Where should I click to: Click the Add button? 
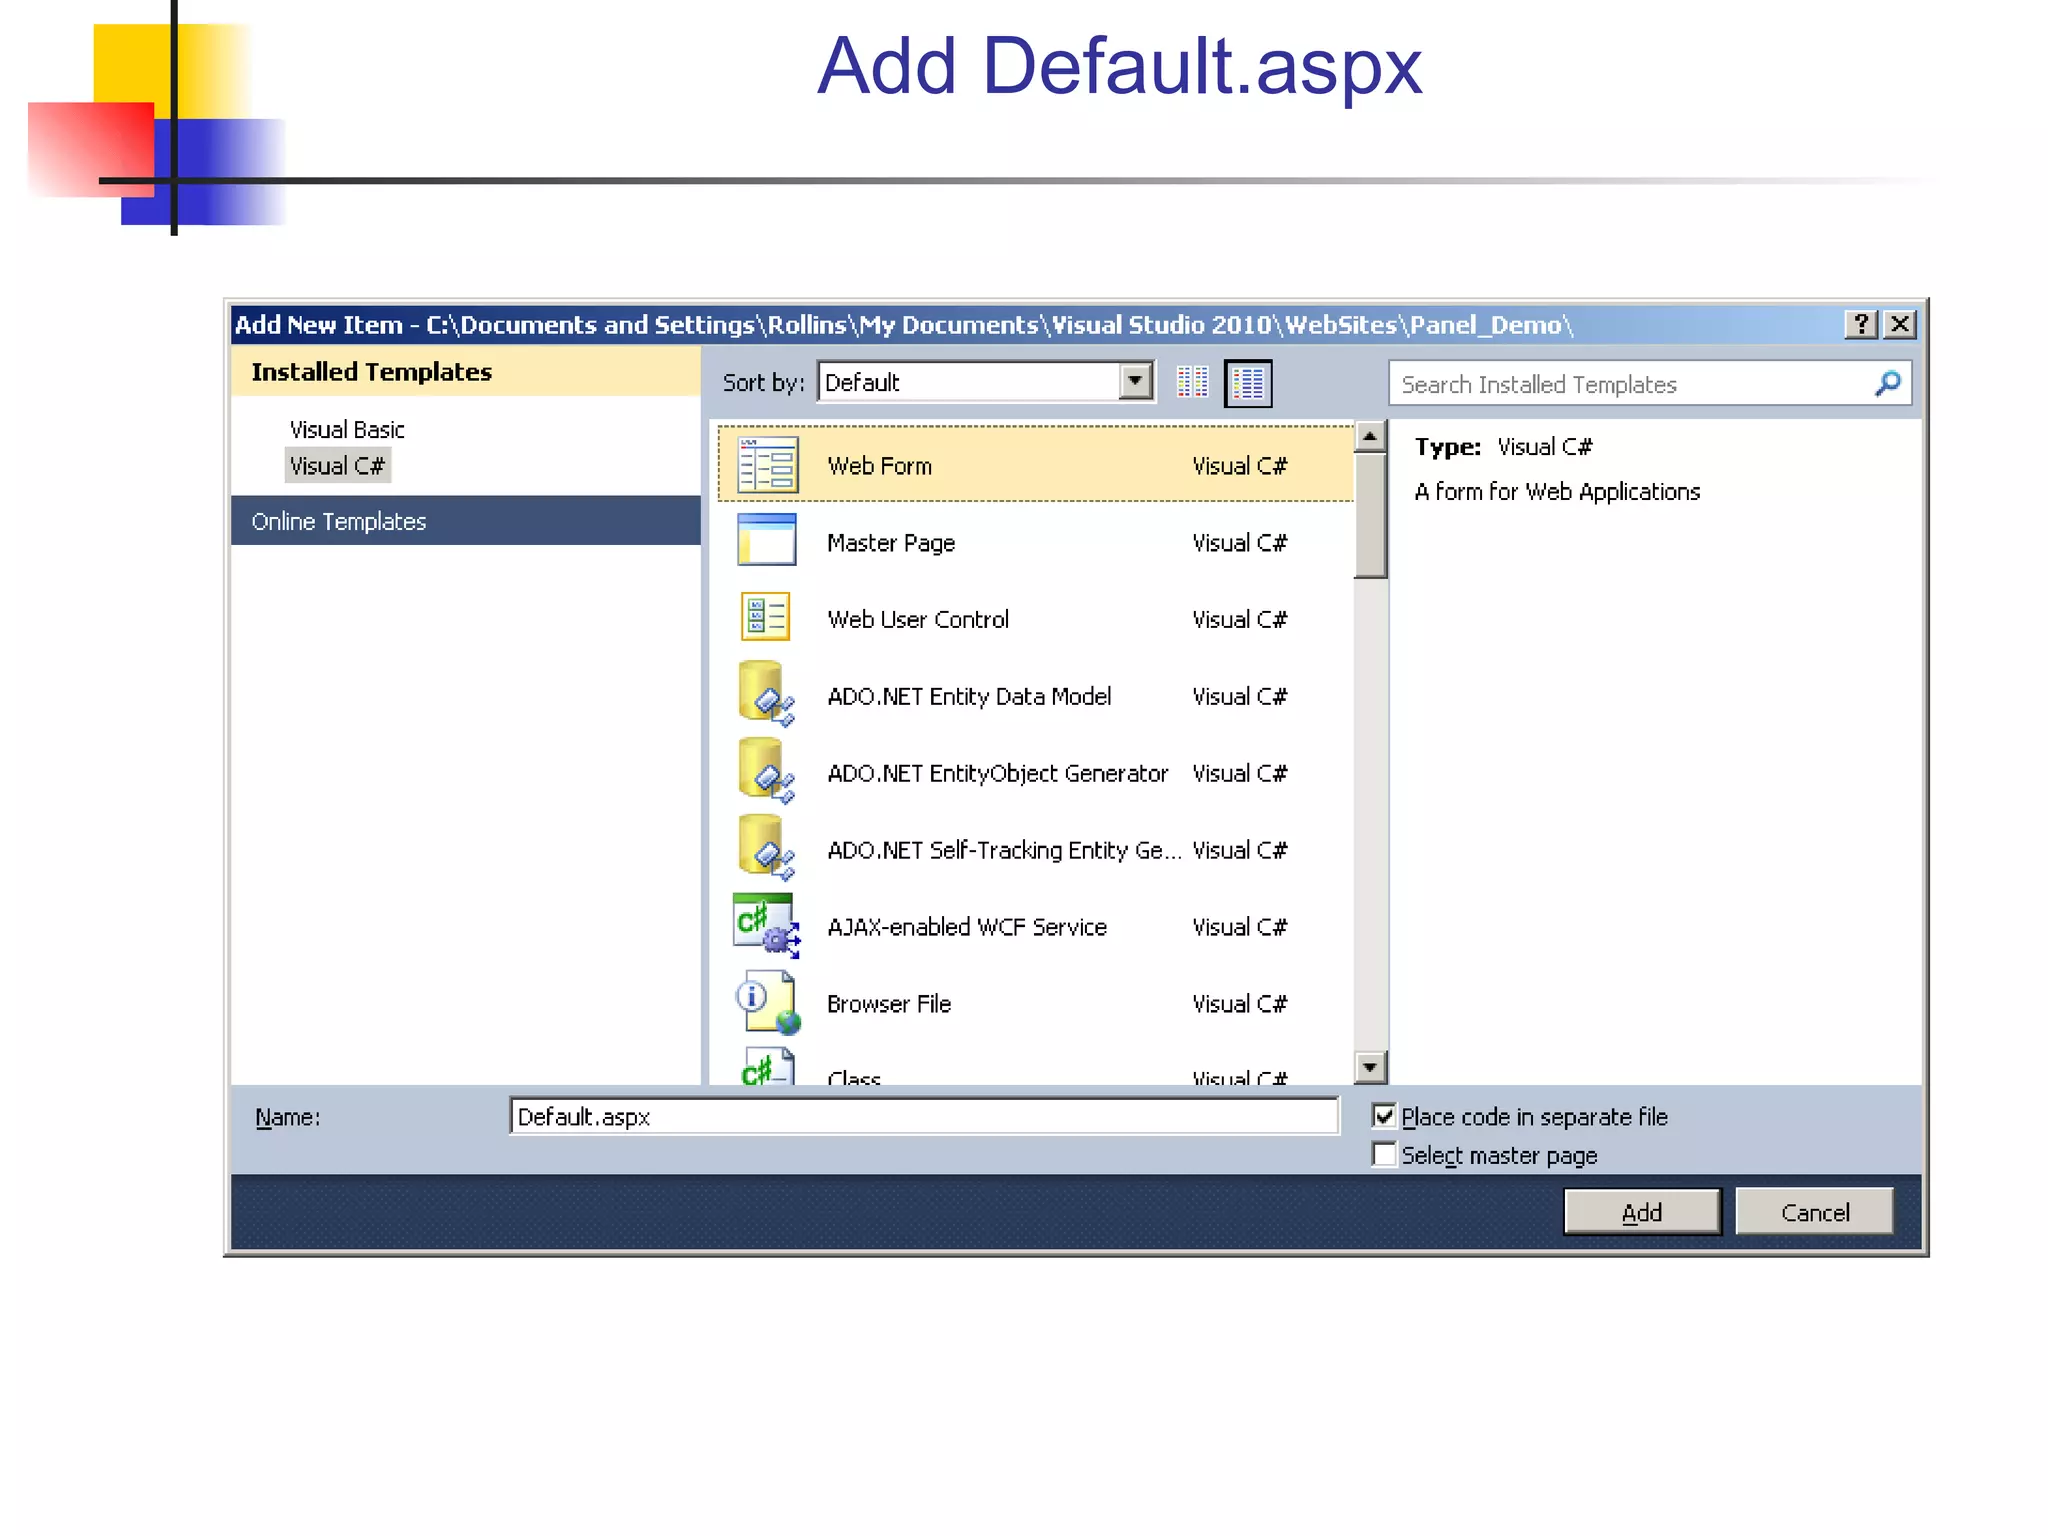[x=1642, y=1212]
